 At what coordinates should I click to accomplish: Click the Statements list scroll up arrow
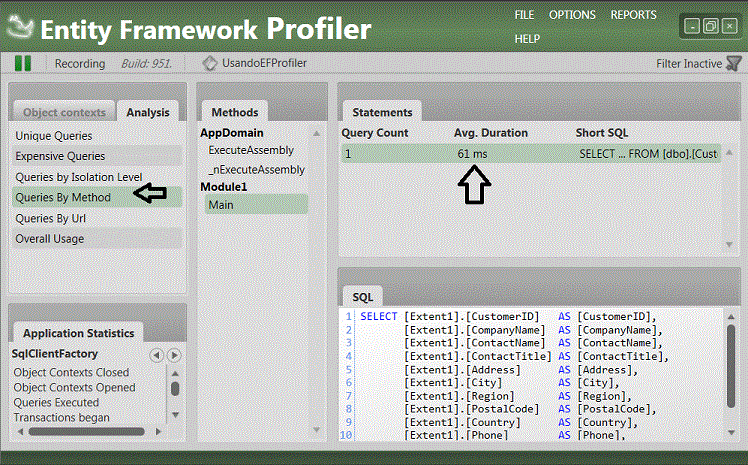(x=729, y=153)
